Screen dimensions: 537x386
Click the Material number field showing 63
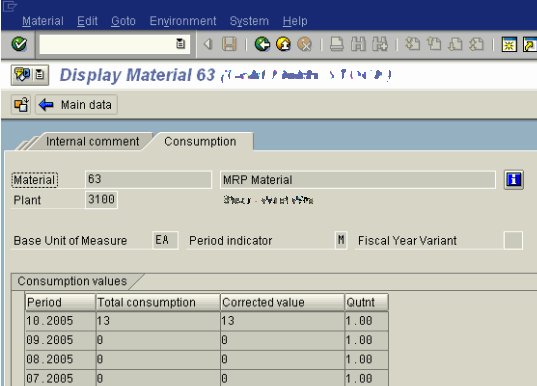(x=148, y=179)
